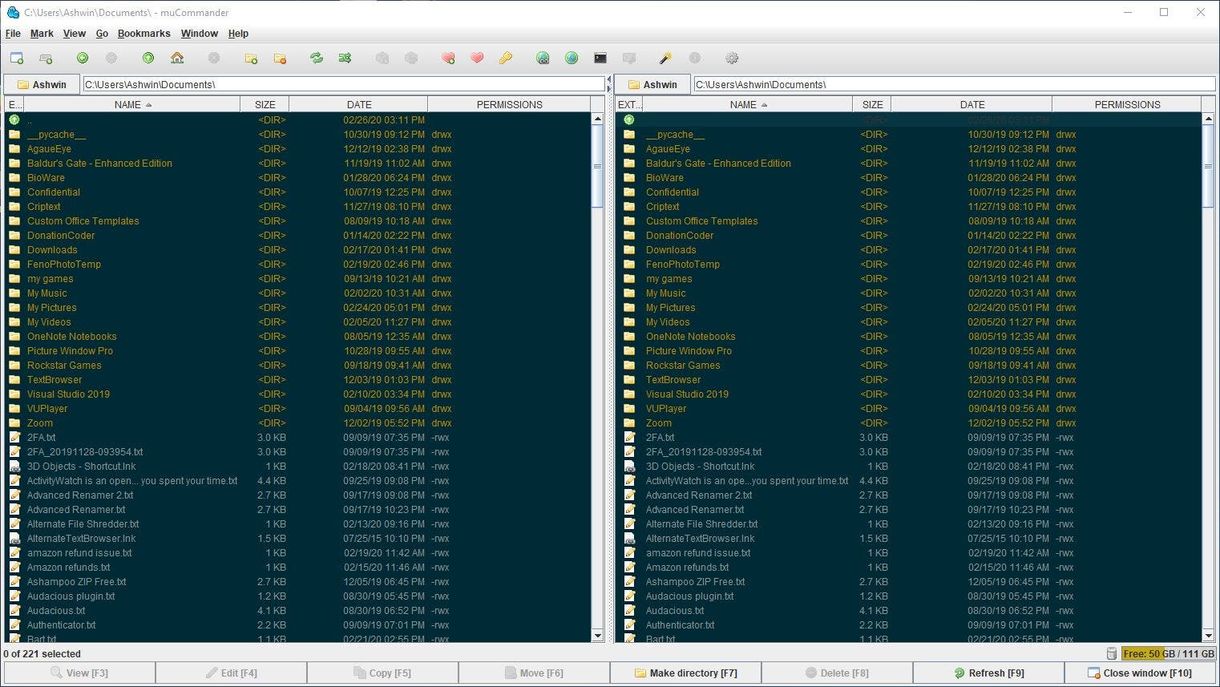Sort left panel by SIZE column

point(265,104)
